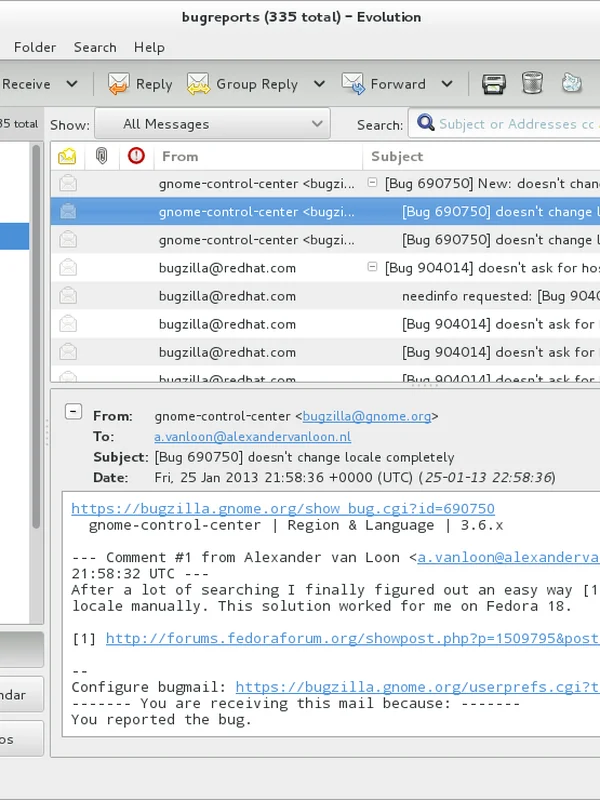Open the forums.fedoraforum.org showpost link
Image resolution: width=600 pixels, height=800 pixels.
(353, 638)
